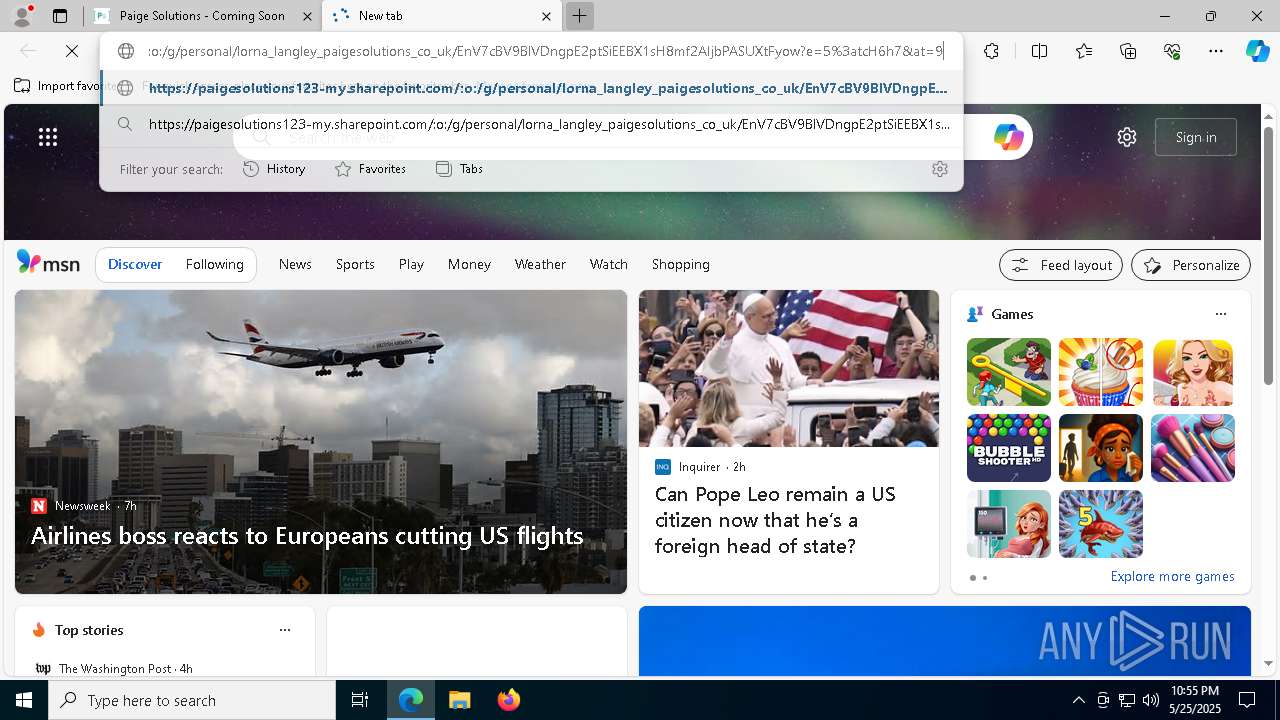Click Explore more games link
This screenshot has height=720, width=1280.
[1172, 577]
